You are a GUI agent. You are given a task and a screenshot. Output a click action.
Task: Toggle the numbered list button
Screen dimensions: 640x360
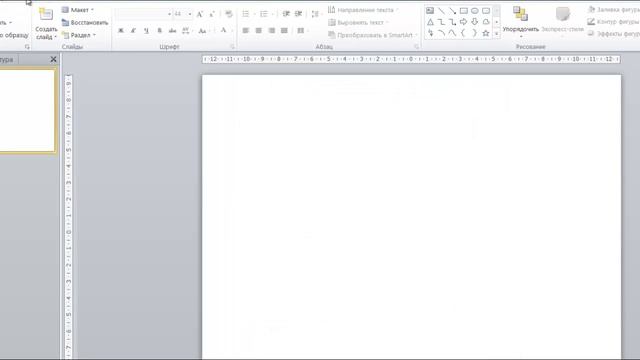(x=264, y=14)
